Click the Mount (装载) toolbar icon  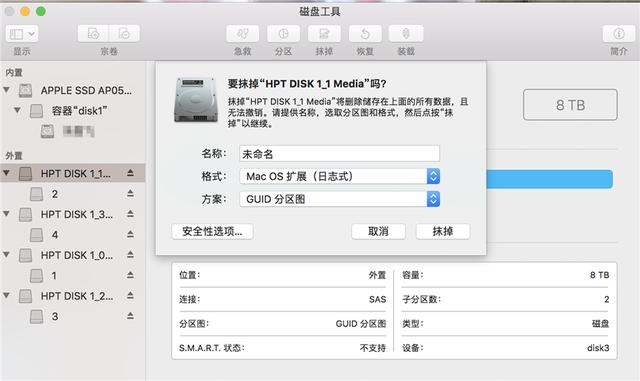tap(406, 34)
